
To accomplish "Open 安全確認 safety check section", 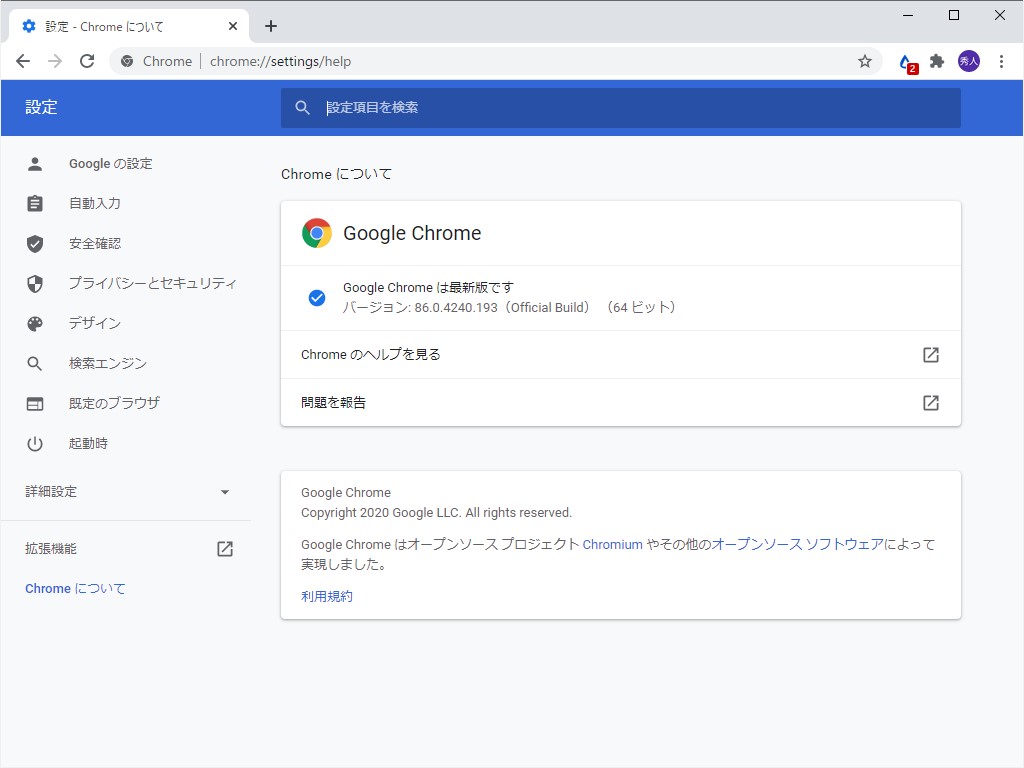I will click(95, 243).
